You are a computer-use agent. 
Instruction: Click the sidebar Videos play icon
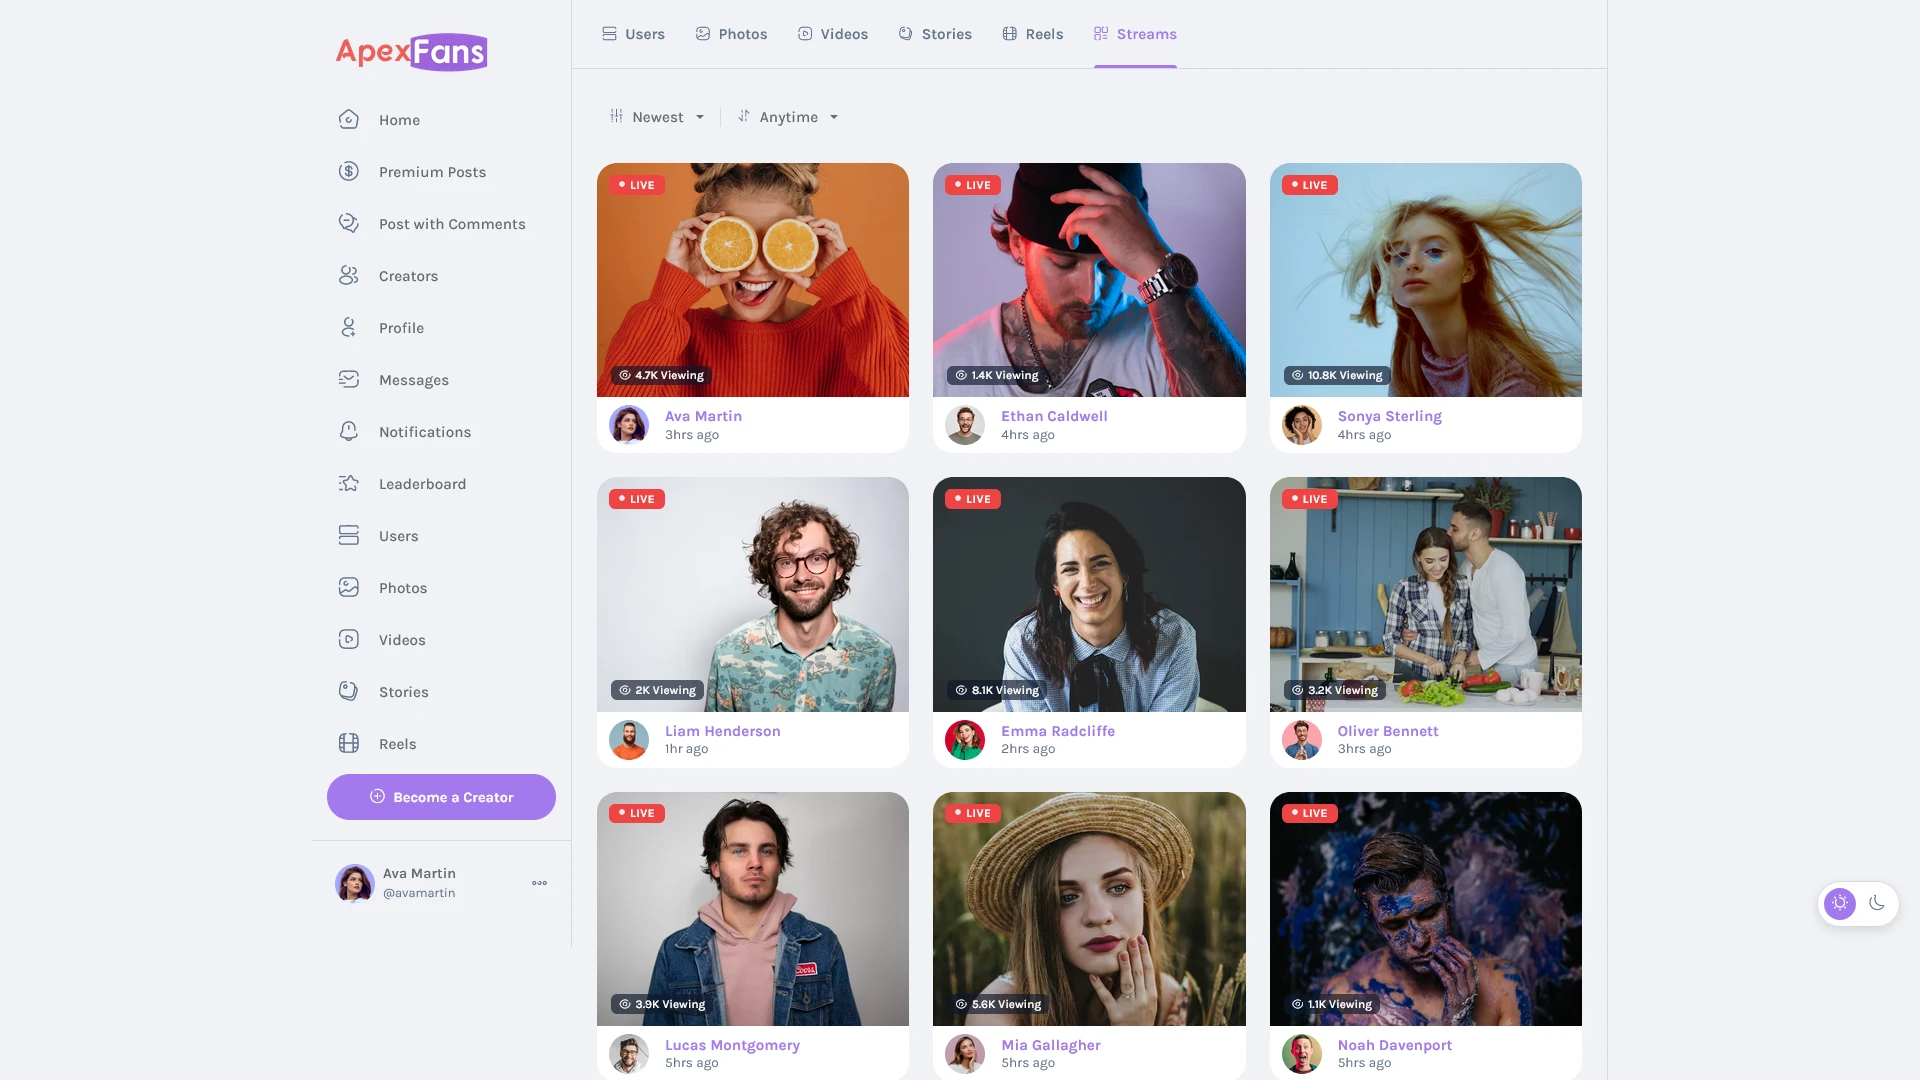pyautogui.click(x=348, y=639)
